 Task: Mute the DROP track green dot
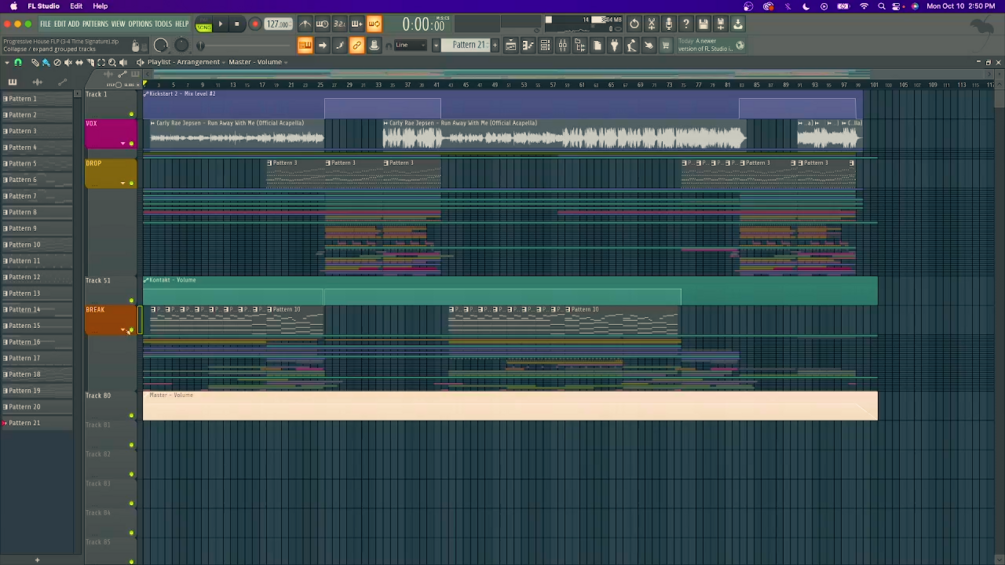pos(131,183)
